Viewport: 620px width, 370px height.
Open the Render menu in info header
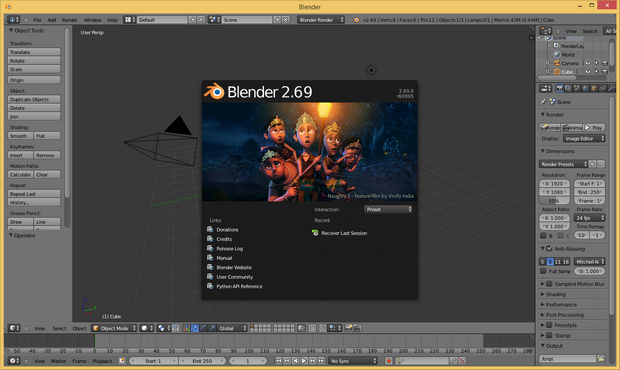[70, 20]
